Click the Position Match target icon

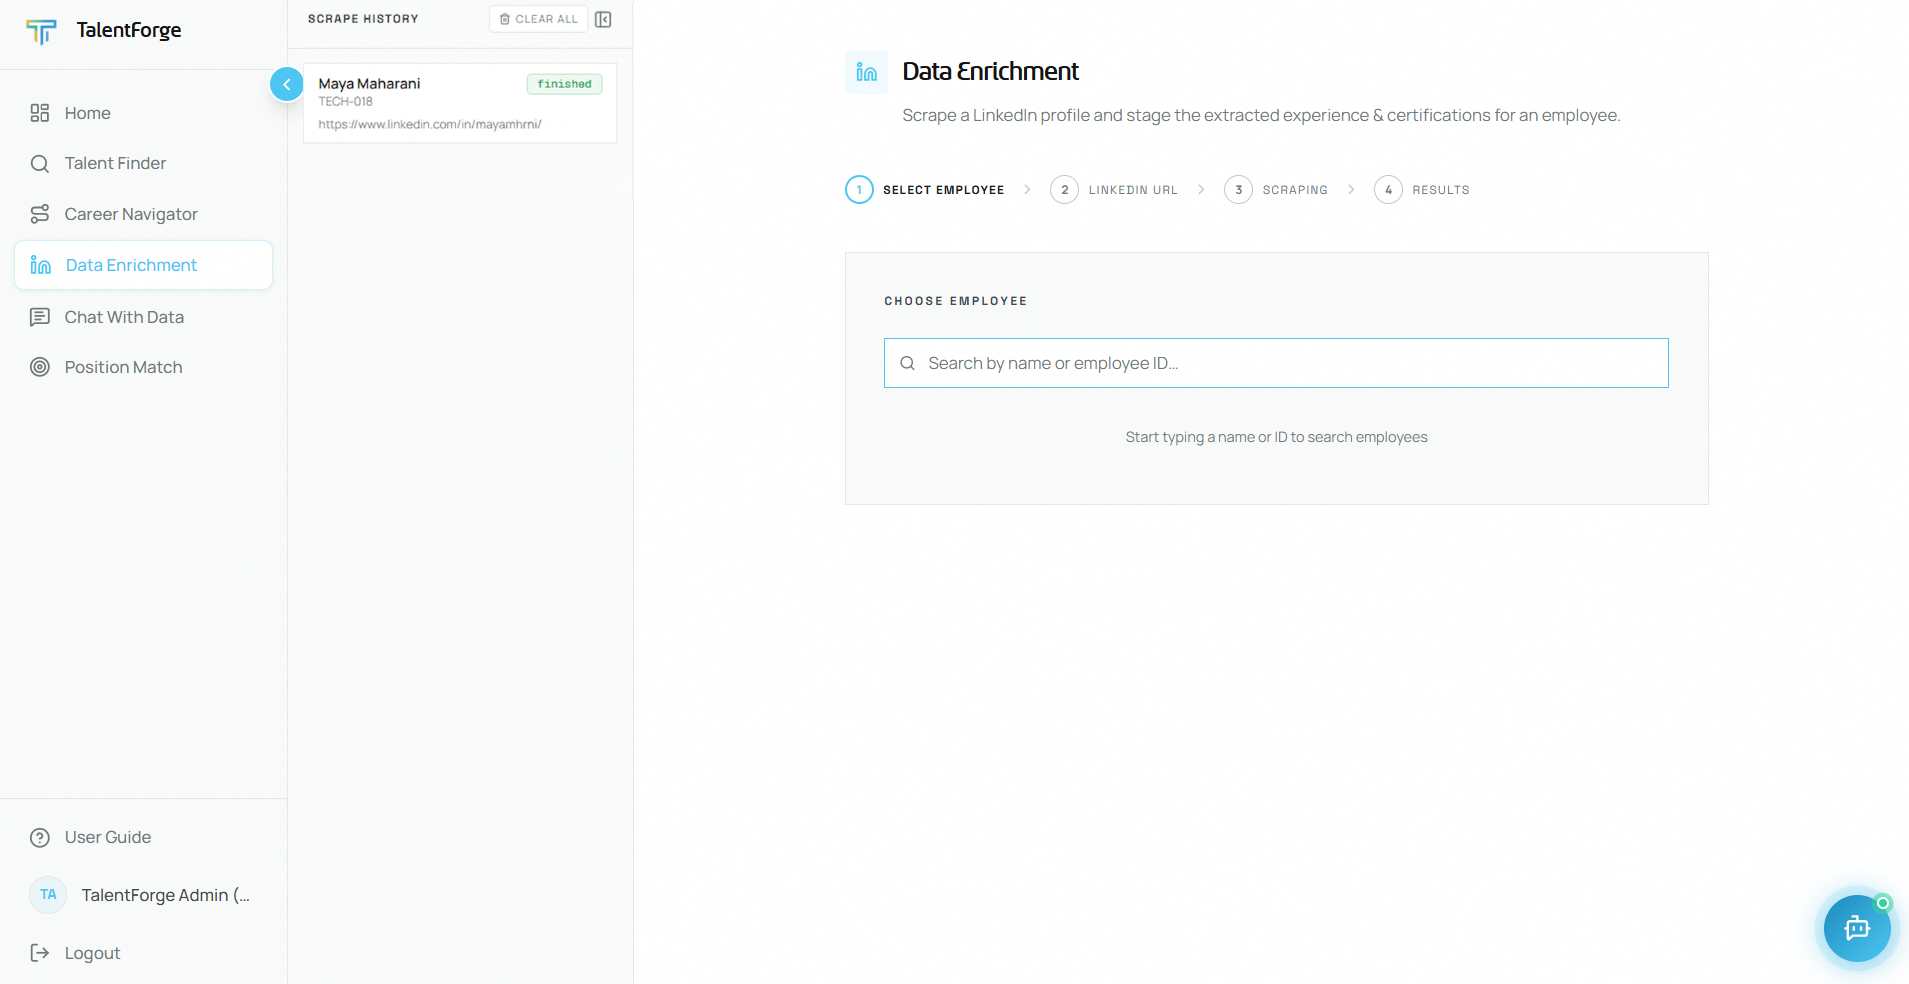click(x=40, y=367)
